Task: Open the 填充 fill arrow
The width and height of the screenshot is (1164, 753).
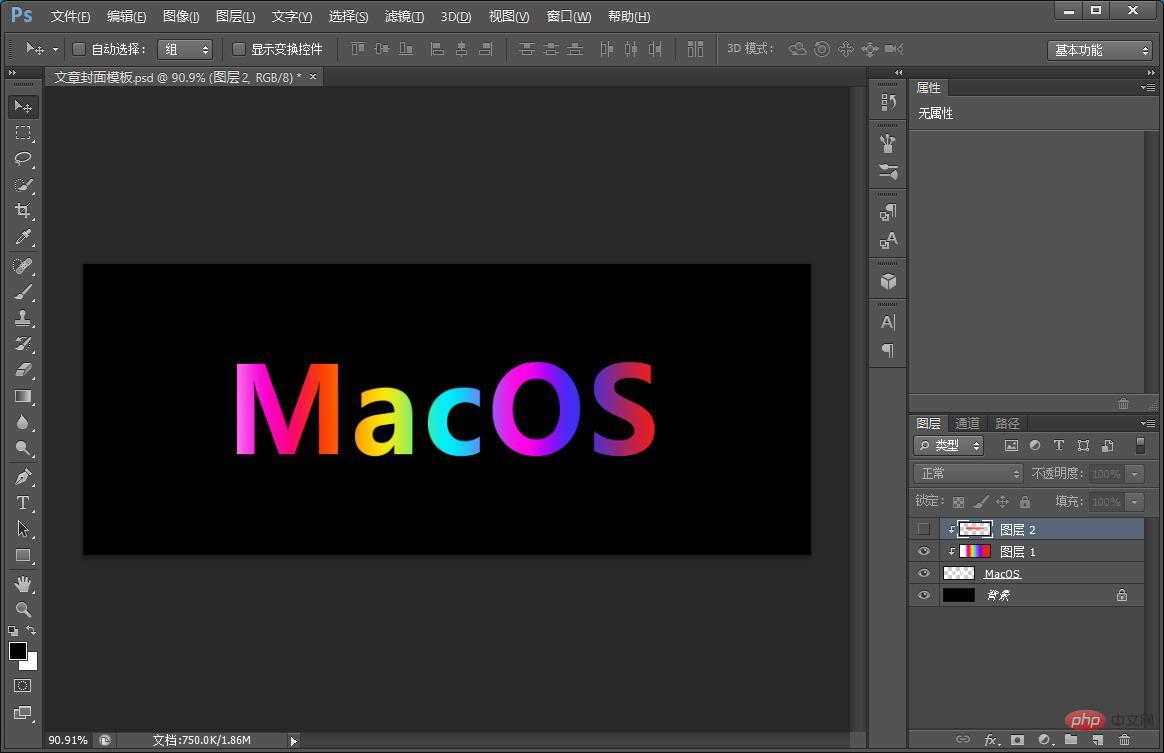Action: pyautogui.click(x=1134, y=502)
